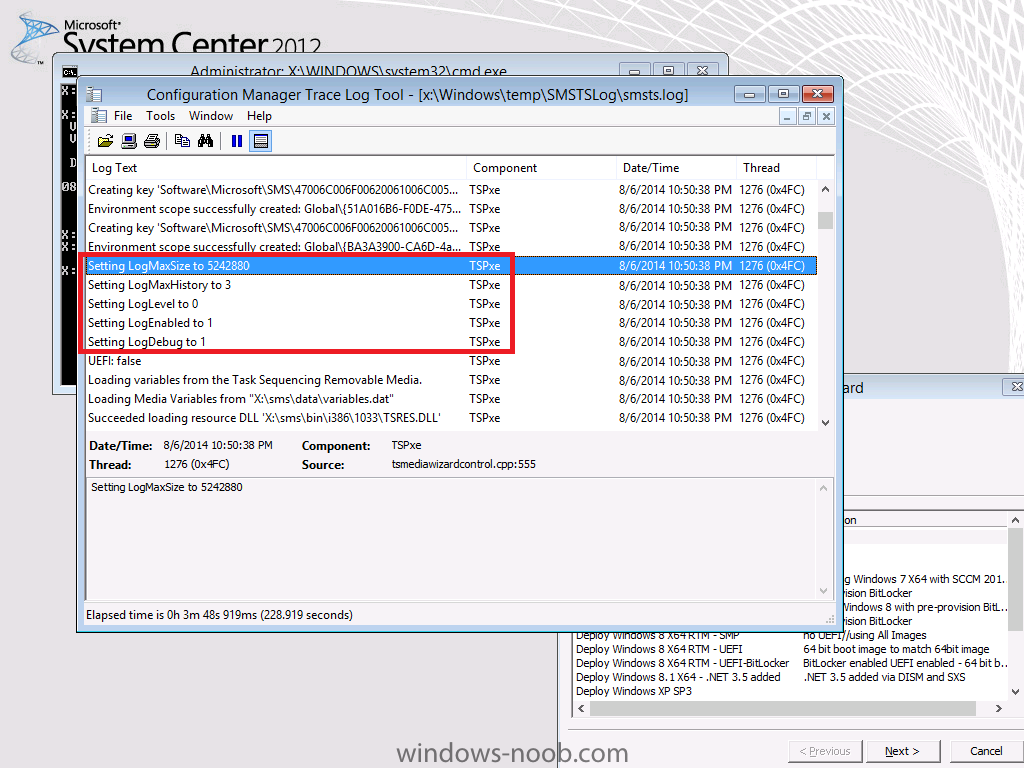
Task: Select 'Deploy Windows 8.1 X64 - .NET 3.5 added'
Action: 678,677
